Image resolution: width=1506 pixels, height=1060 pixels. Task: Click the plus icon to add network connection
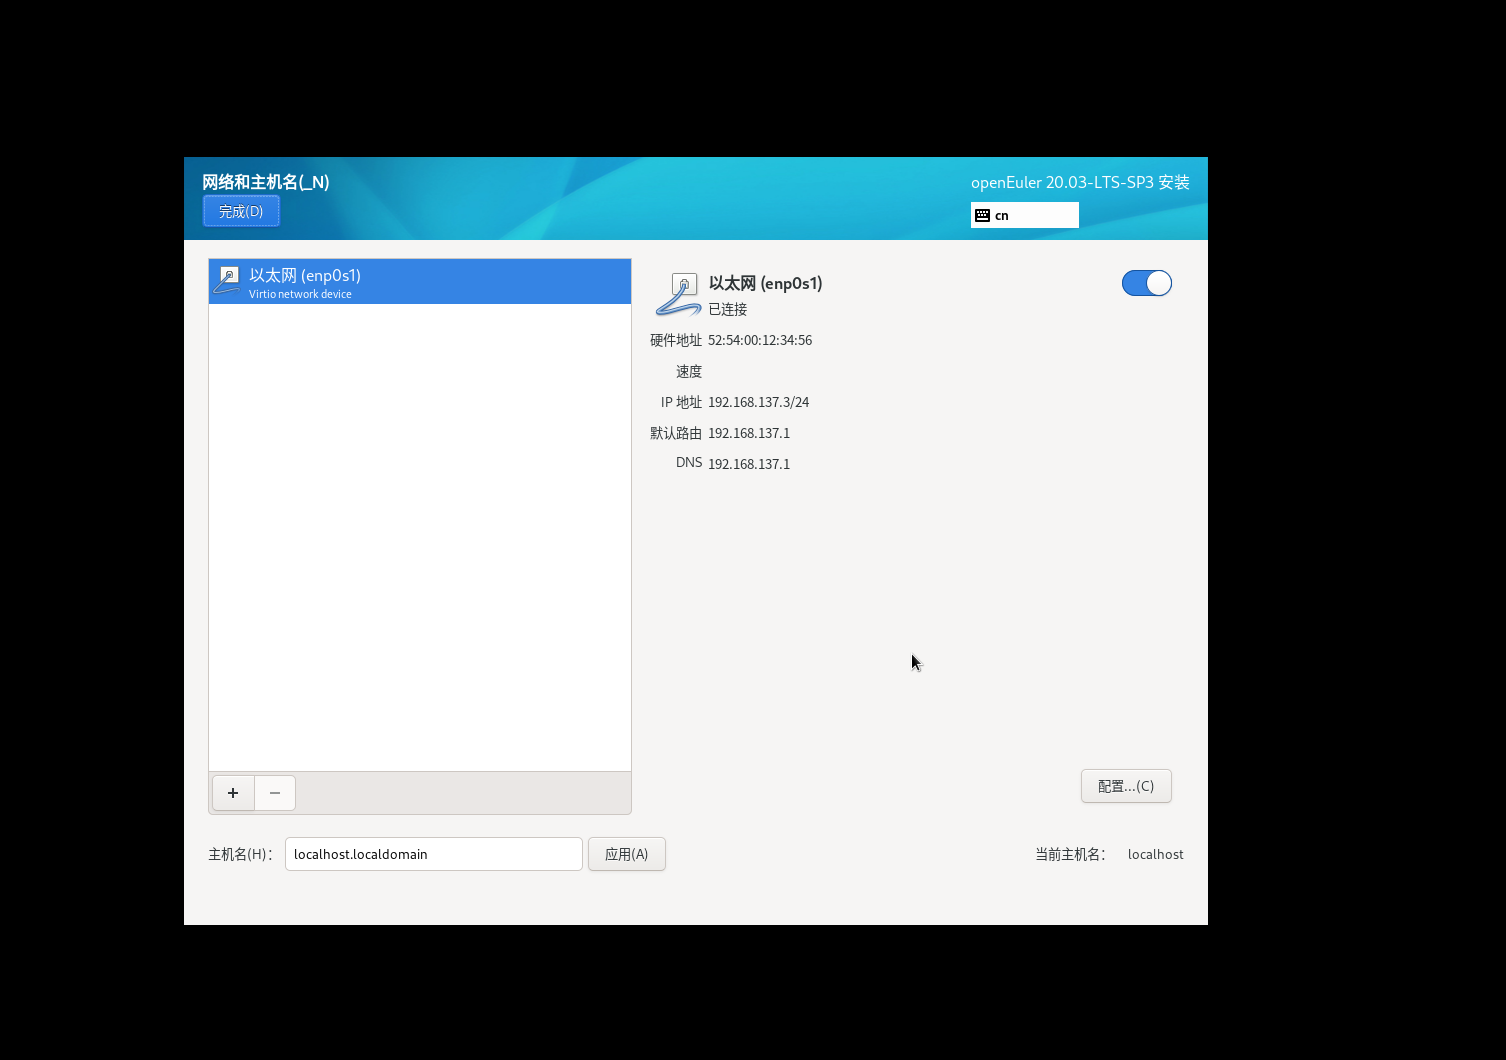[232, 793]
